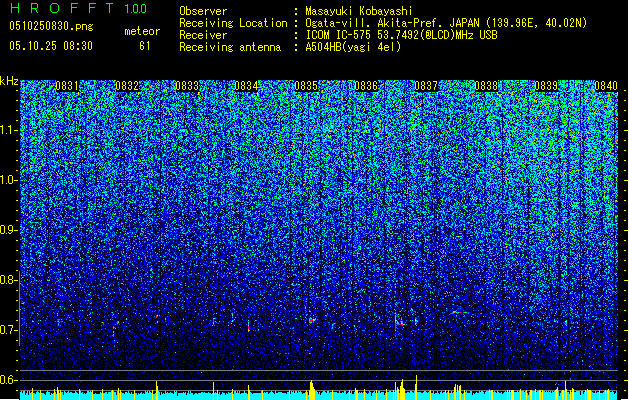The height and width of the screenshot is (400, 629).
Task: Select the file name 0510250830.png
Action: 51,27
